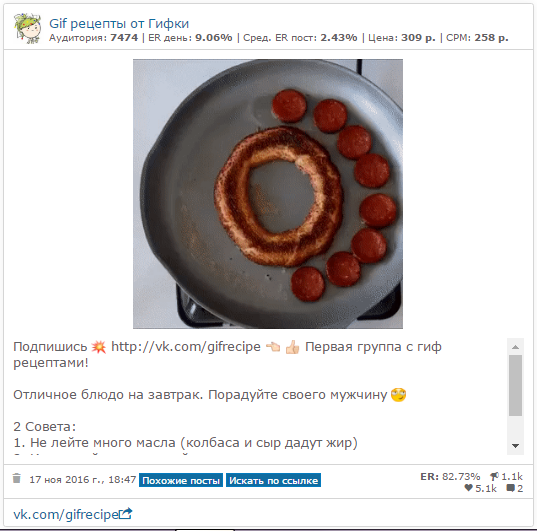This screenshot has width=537, height=531.
Task: Click the post text scrollbar thumb
Action: click(x=515, y=385)
